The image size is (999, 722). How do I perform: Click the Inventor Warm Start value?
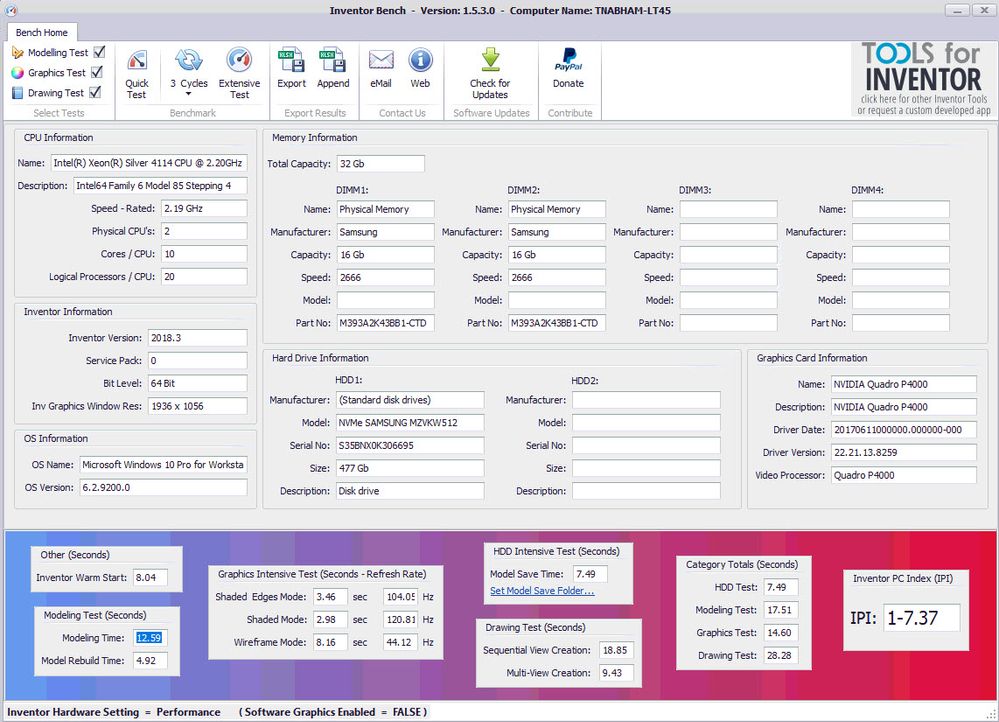[x=150, y=577]
